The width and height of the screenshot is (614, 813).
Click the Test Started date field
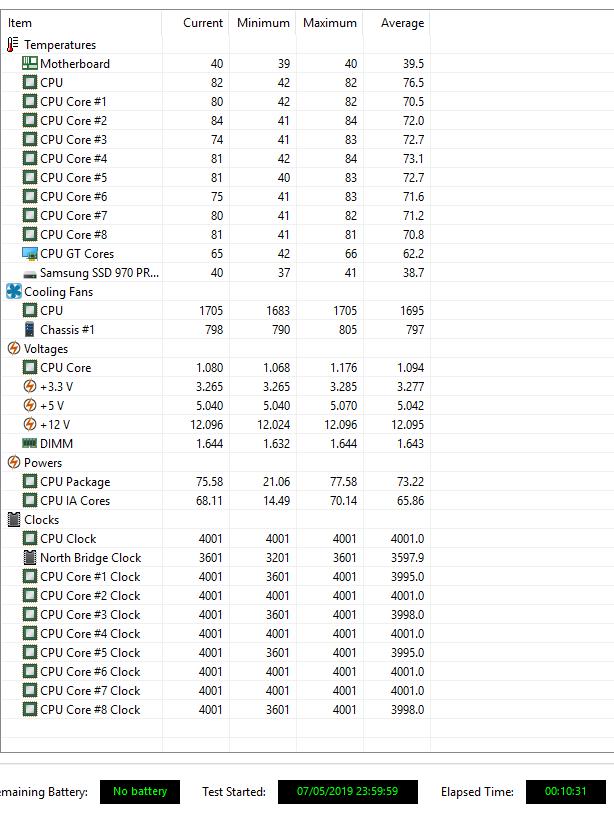347,792
